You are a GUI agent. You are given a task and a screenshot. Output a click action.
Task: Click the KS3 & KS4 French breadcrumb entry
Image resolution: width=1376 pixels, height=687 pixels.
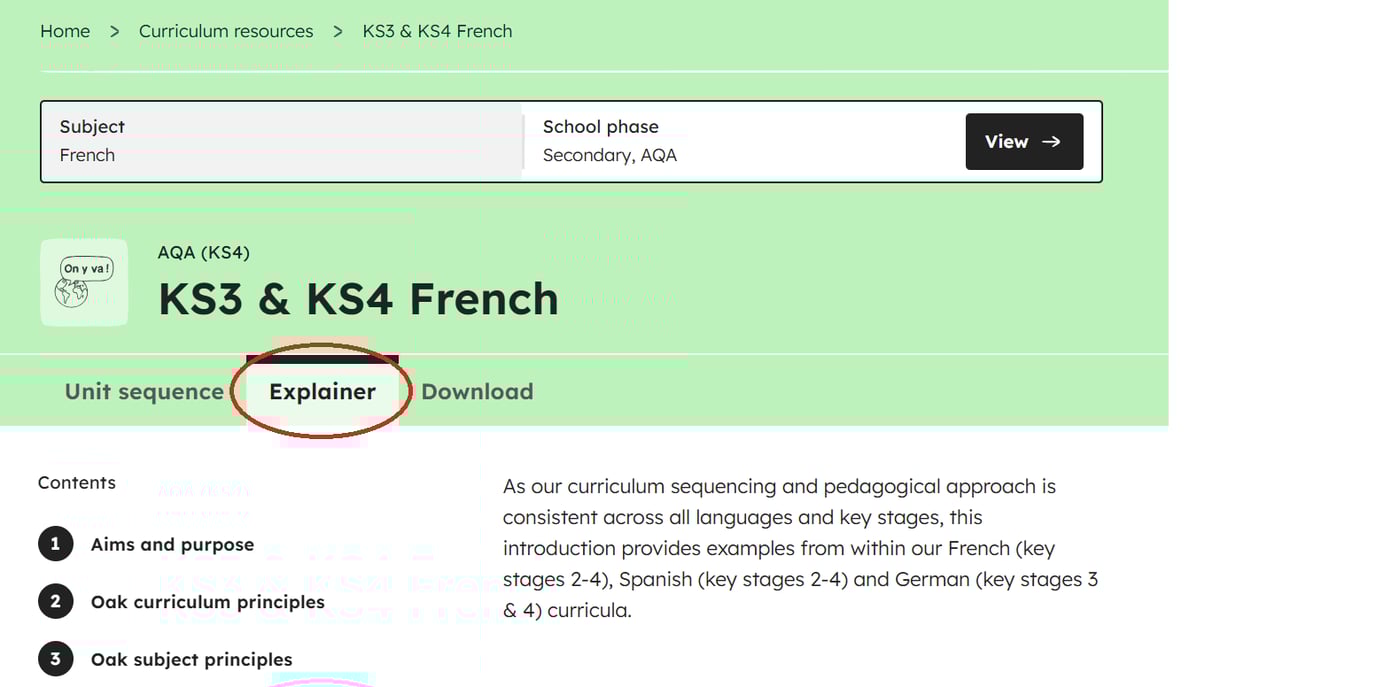437,31
